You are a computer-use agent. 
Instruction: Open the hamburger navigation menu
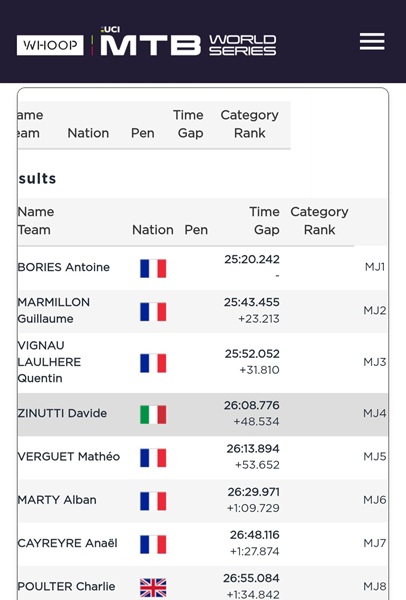372,41
